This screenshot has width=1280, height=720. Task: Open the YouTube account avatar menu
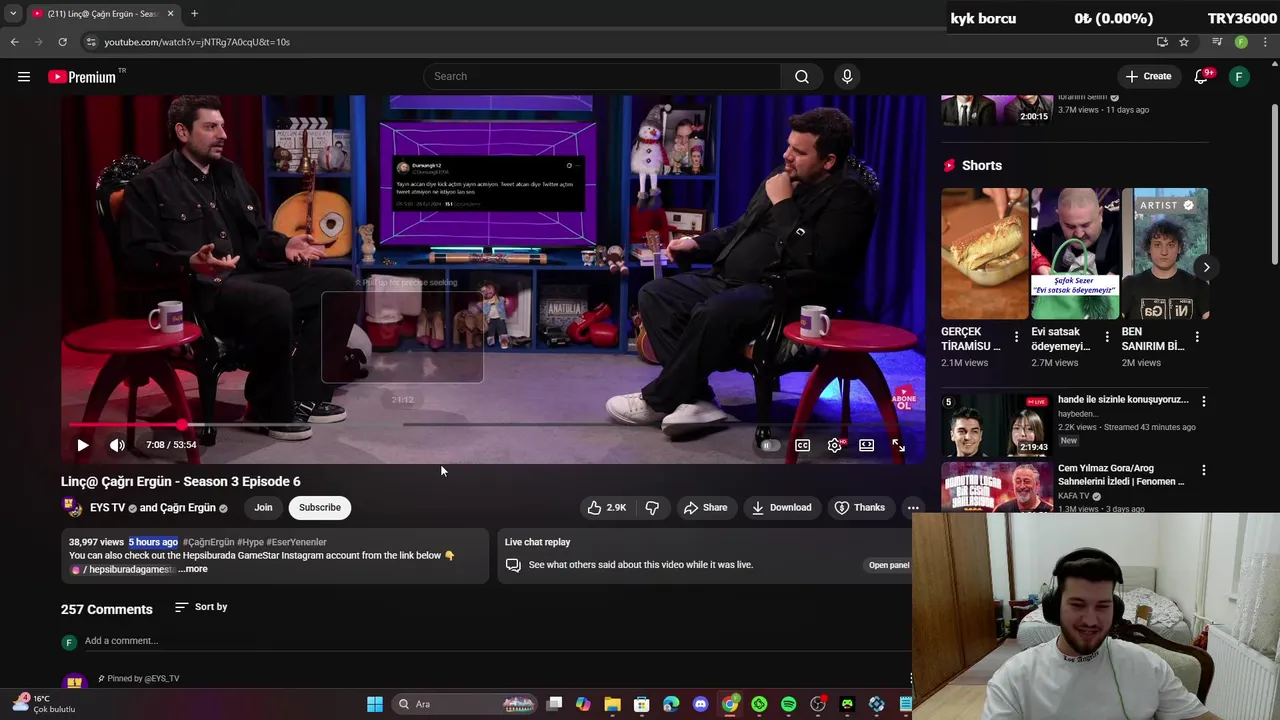[1239, 76]
